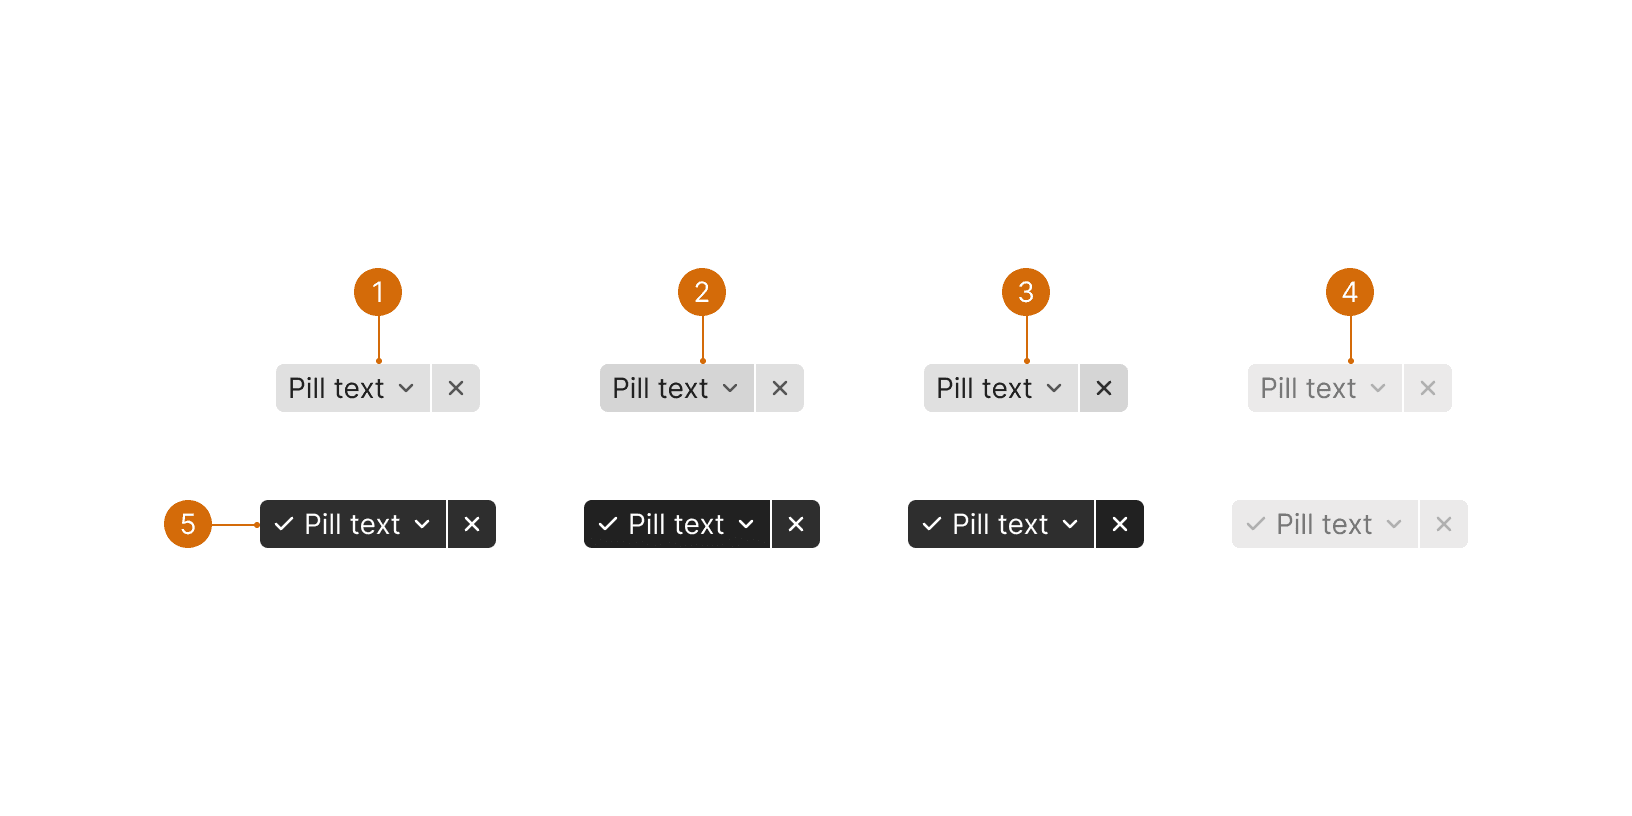Click the X icon on the pill under marker 1
The image size is (1632, 816).
click(x=456, y=388)
